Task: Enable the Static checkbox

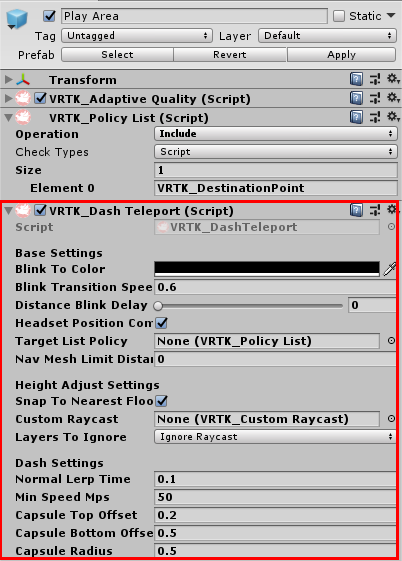Action: [339, 16]
